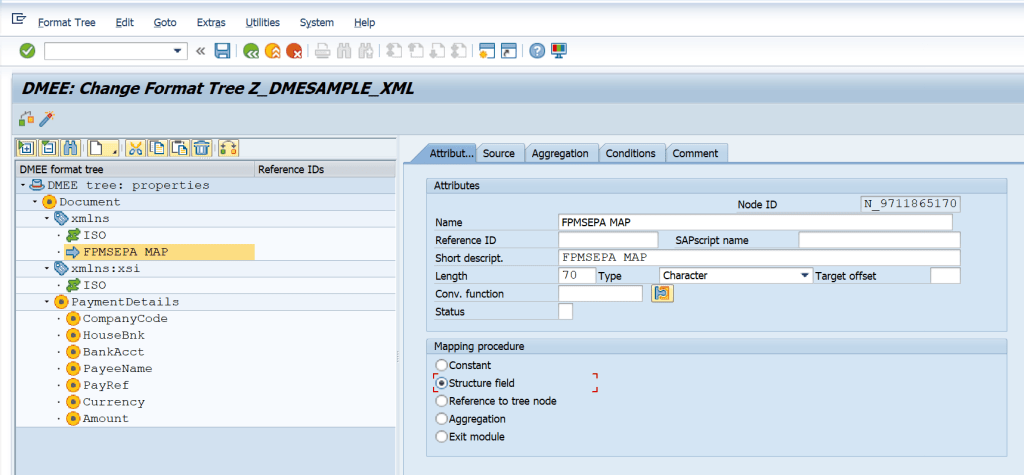
Task: Select the ISO node under xmlns:xsi
Action: click(94, 286)
